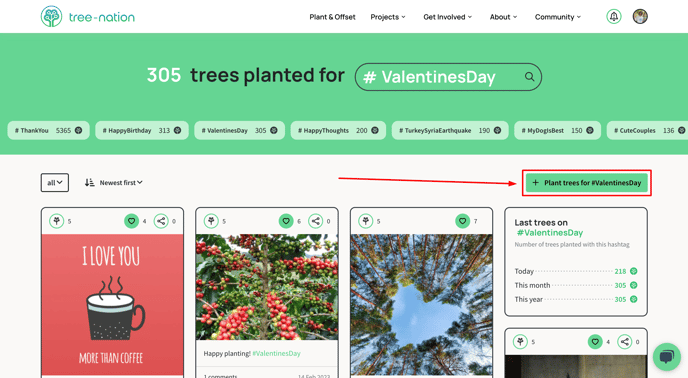Open the tree-nation logo home link

coord(88,17)
